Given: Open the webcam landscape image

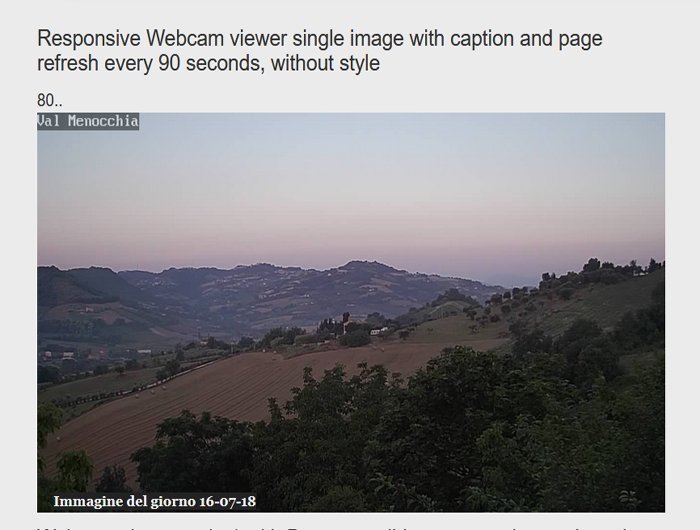Looking at the screenshot, I should [x=351, y=312].
